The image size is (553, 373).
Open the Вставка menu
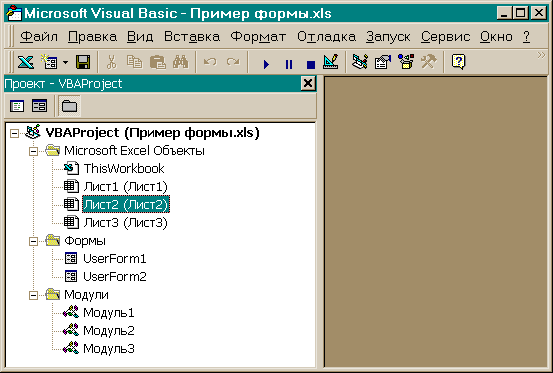(x=192, y=37)
